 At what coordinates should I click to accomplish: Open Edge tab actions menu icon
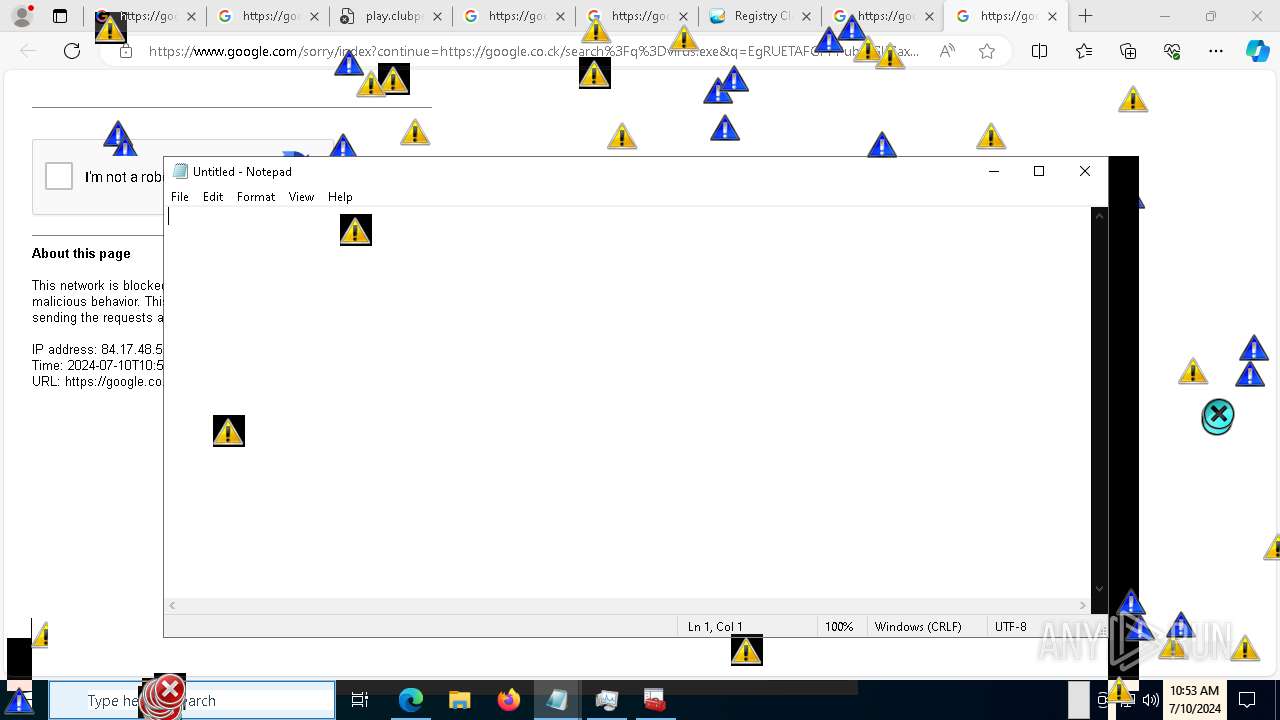click(x=60, y=16)
